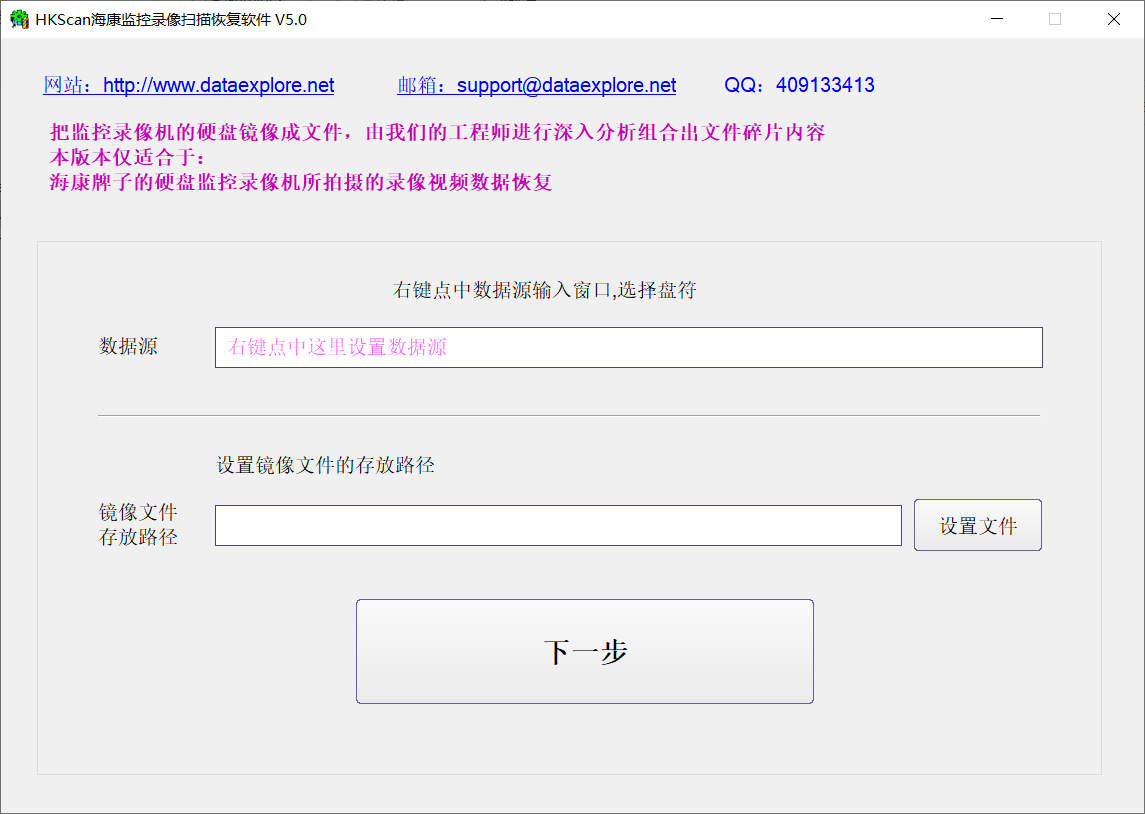Click the 数据源 label
The height and width of the screenshot is (814, 1145).
[129, 346]
